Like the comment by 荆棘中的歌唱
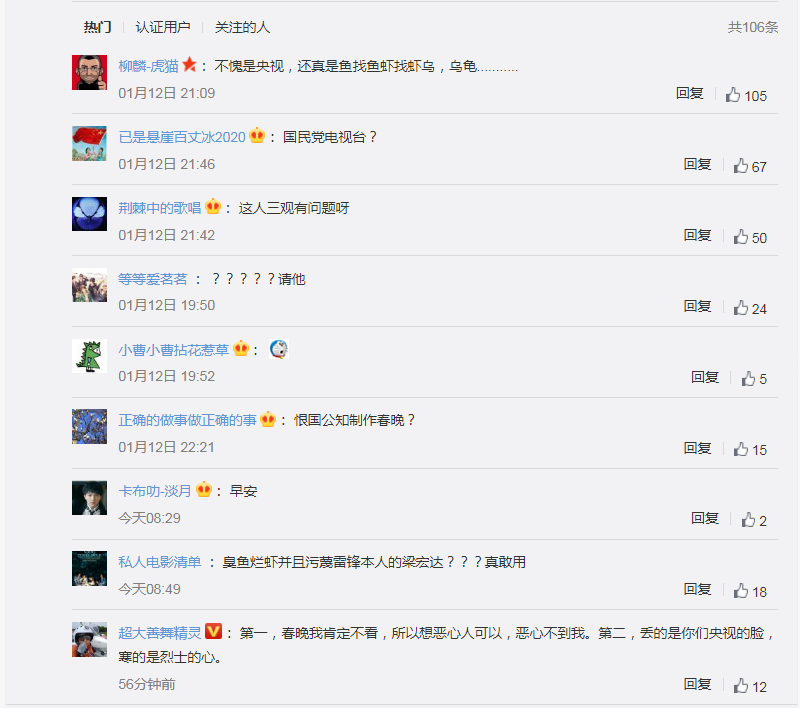Screen dimensions: 800x708 coord(740,237)
